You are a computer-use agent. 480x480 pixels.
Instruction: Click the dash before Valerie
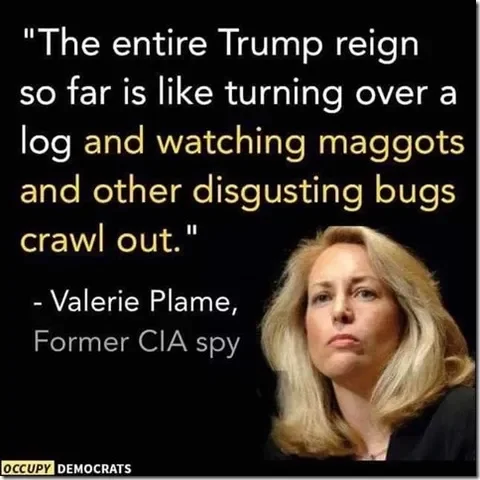[37, 305]
